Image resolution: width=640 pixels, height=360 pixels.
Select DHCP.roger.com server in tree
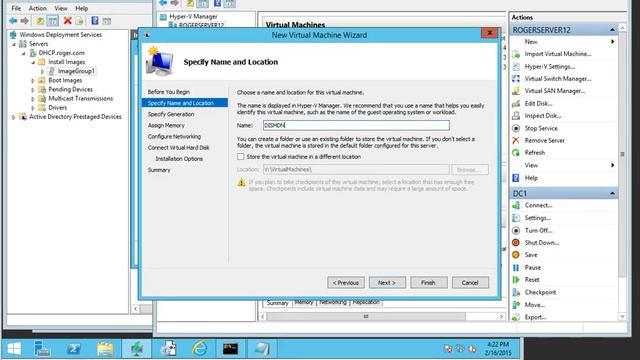coord(62,53)
